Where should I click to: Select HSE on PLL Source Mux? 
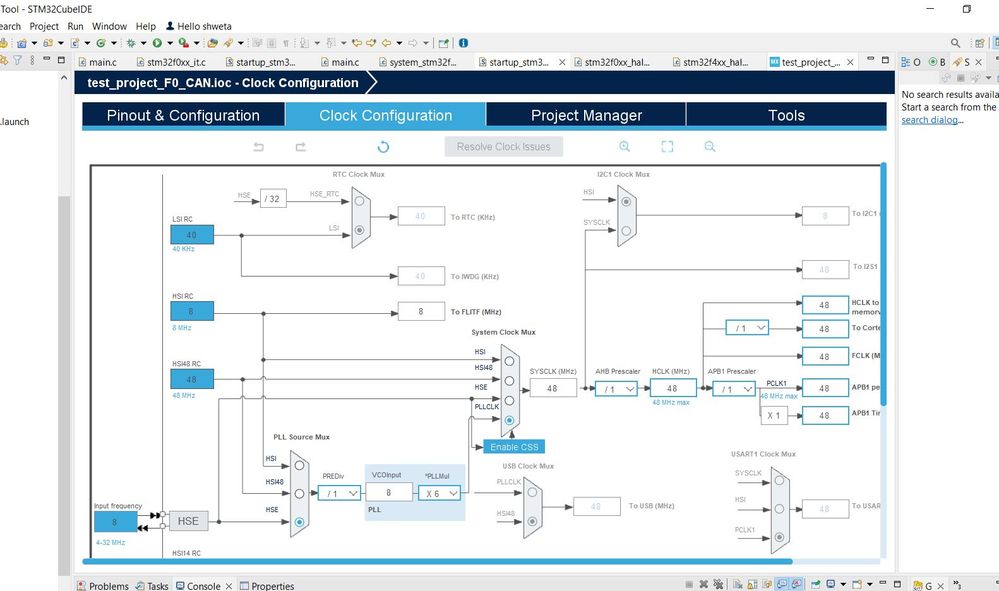[299, 522]
